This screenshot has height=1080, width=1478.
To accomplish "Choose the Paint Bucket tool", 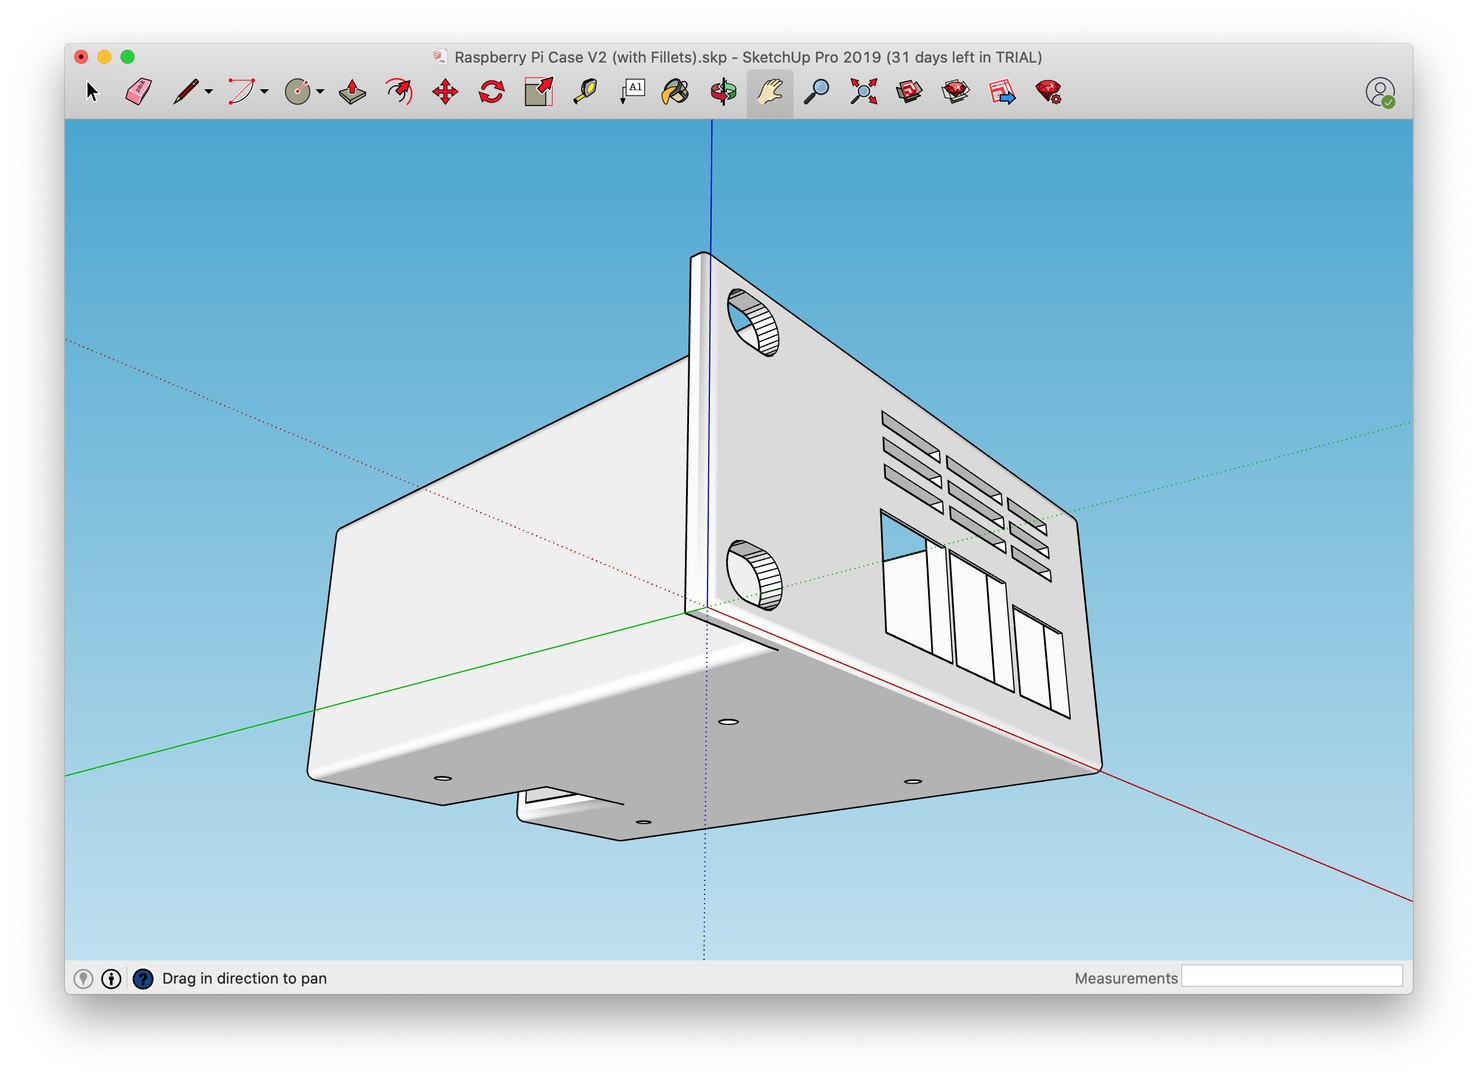I will coord(677,92).
